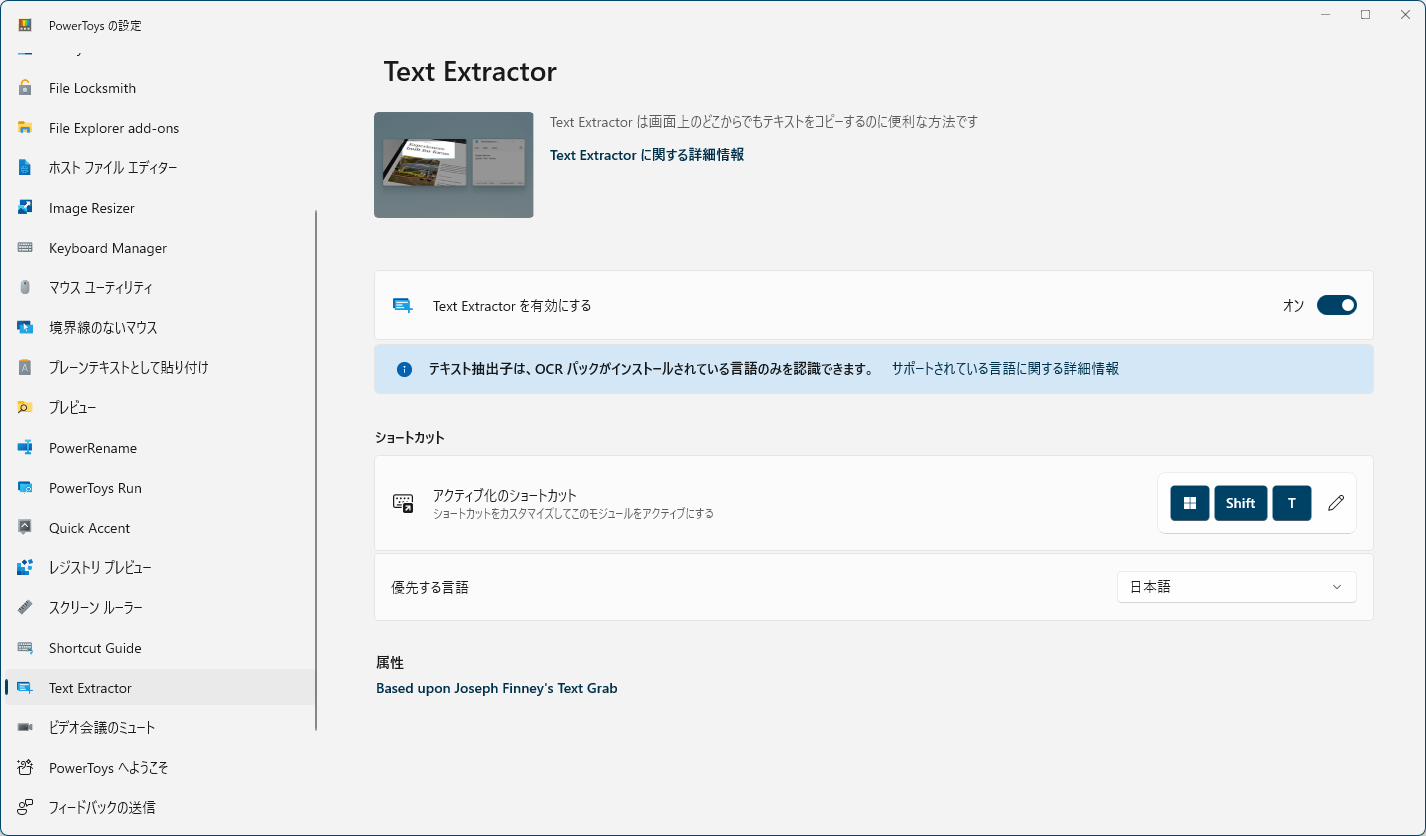Click the PowerToys へようこそ icon
This screenshot has width=1426, height=836.
point(25,768)
